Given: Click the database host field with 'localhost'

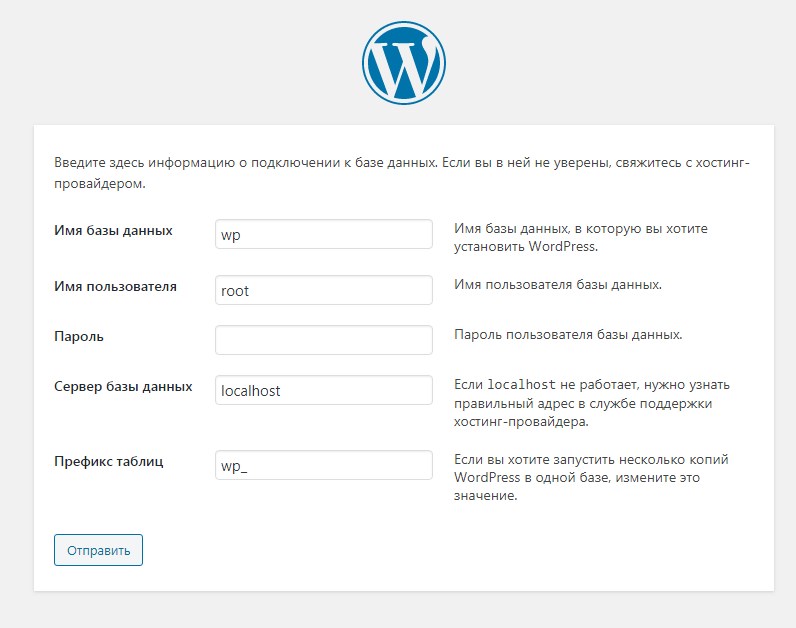Looking at the screenshot, I should tap(323, 390).
